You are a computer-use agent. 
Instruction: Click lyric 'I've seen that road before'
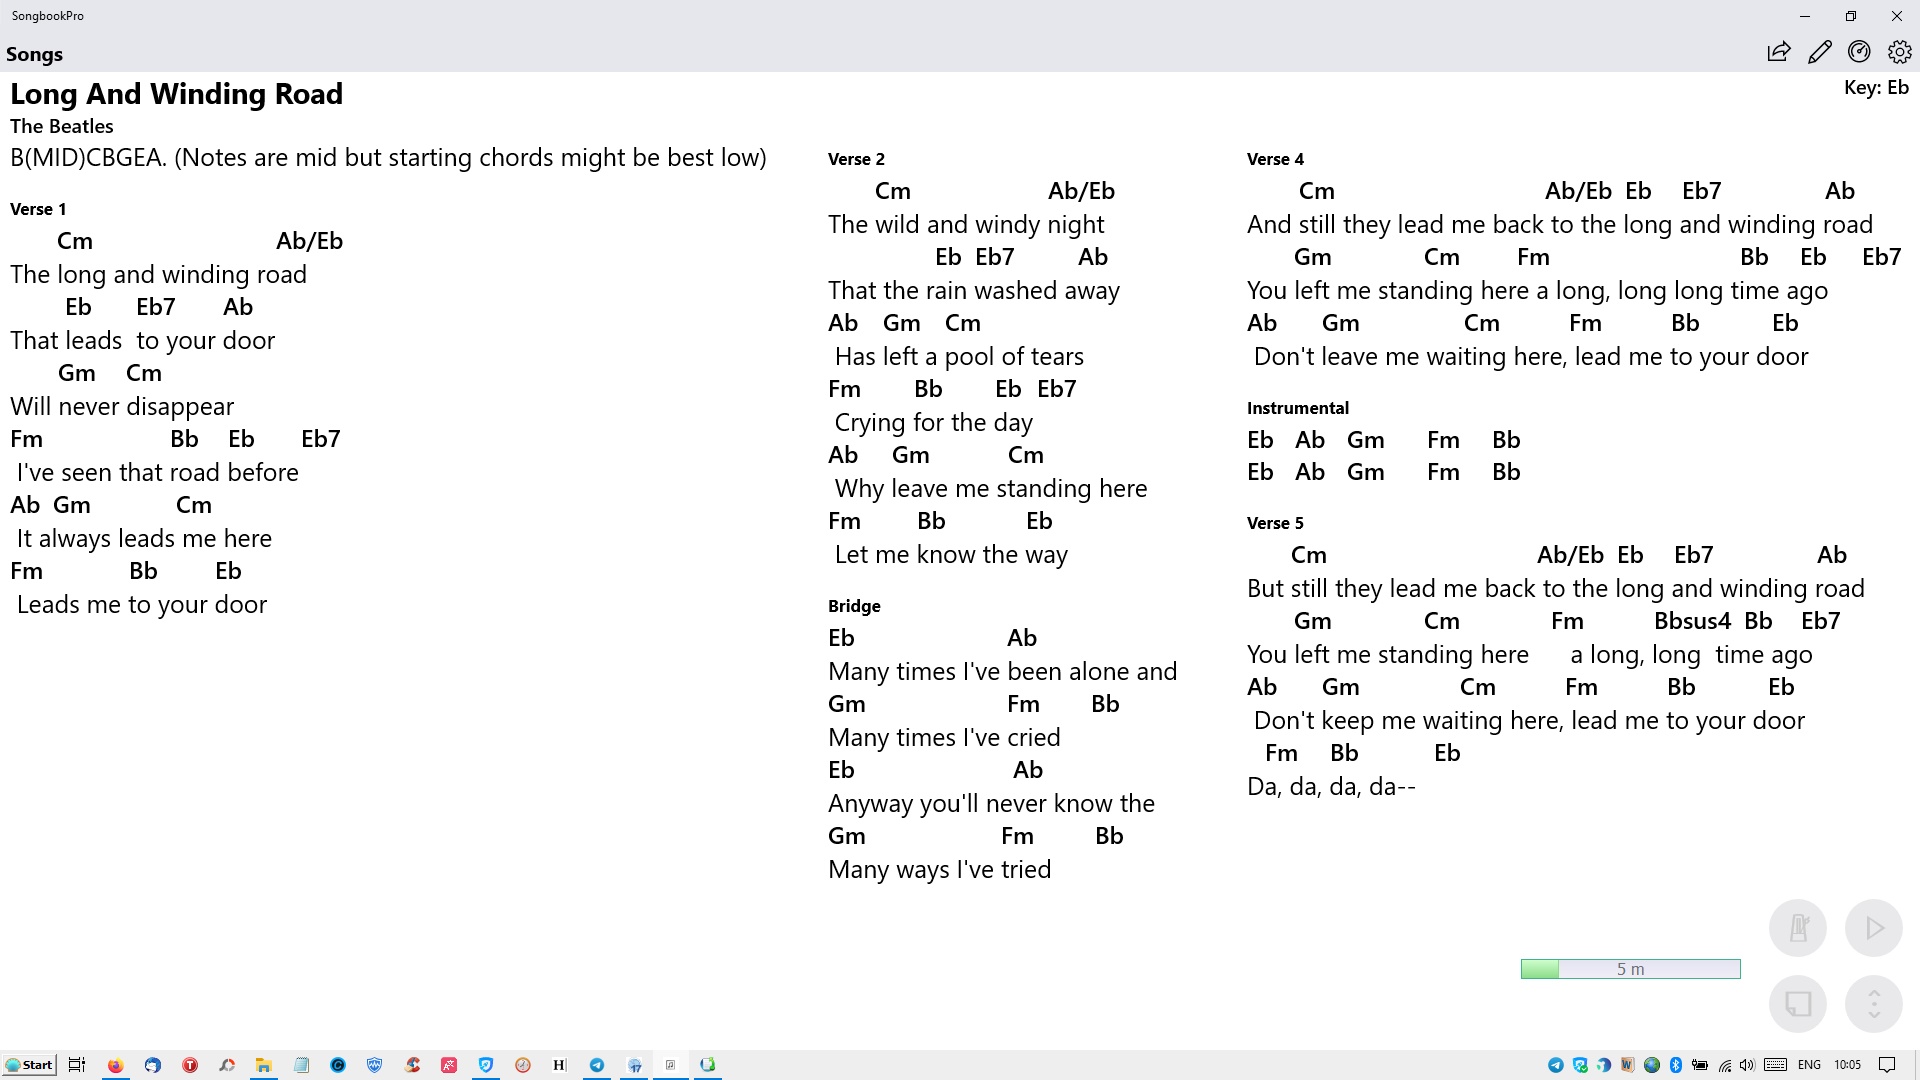157,473
